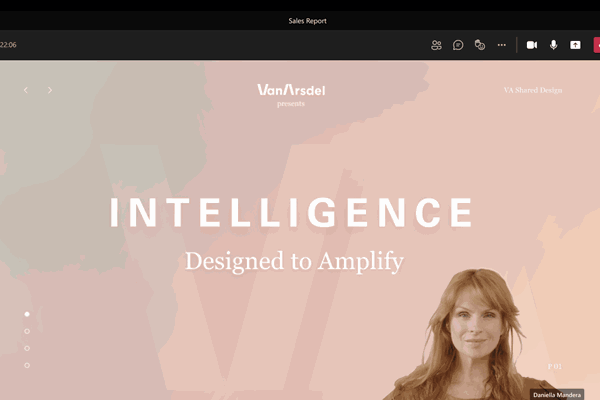Click the share content tray icon
This screenshot has width=600, height=400.
click(x=575, y=45)
